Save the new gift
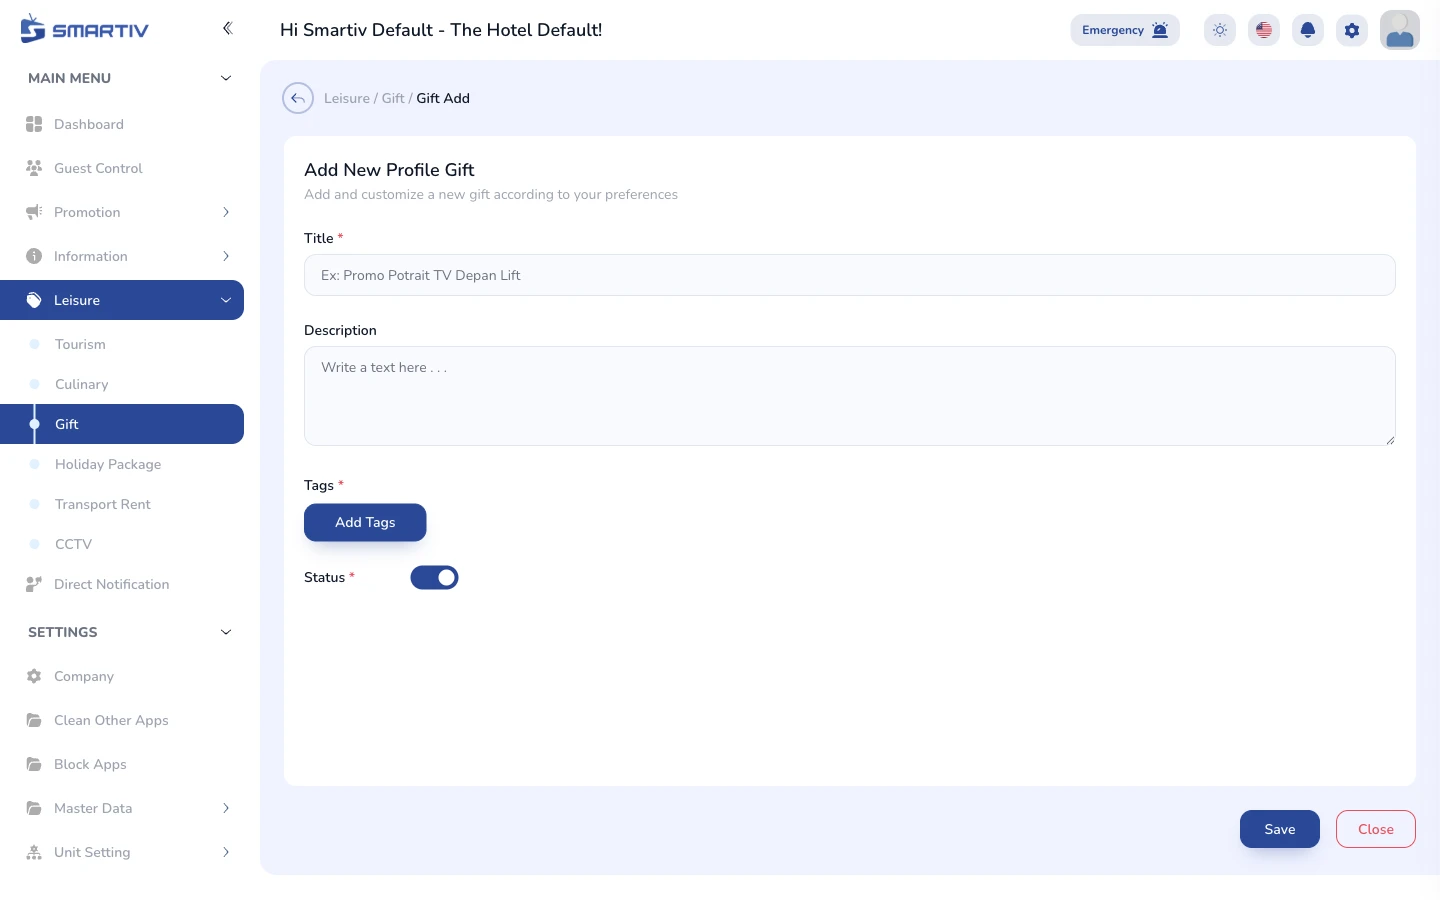Viewport: 1440px width, 900px height. click(x=1280, y=829)
